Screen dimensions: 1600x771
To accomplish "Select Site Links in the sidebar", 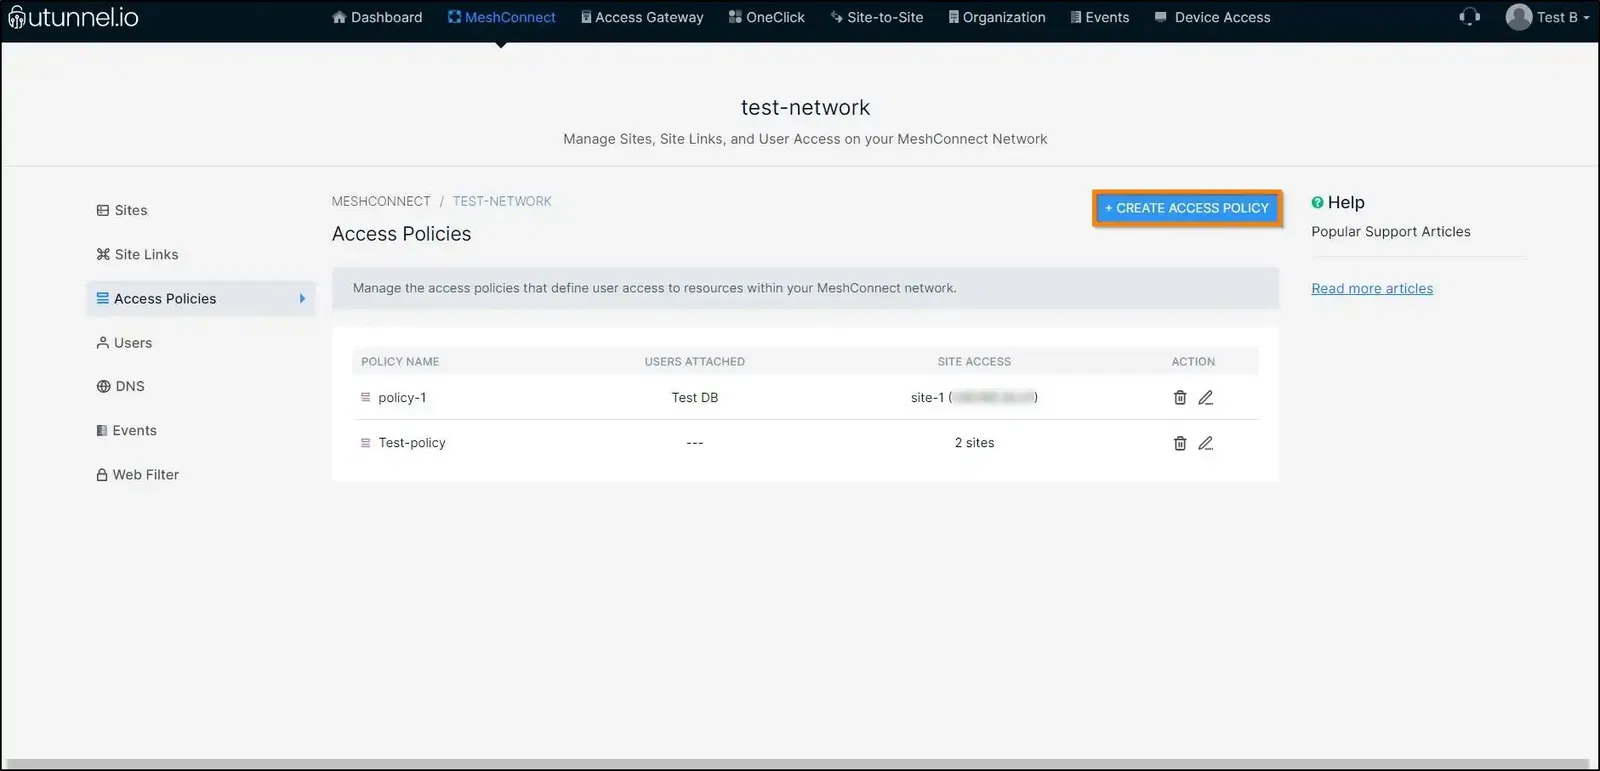I will (137, 254).
